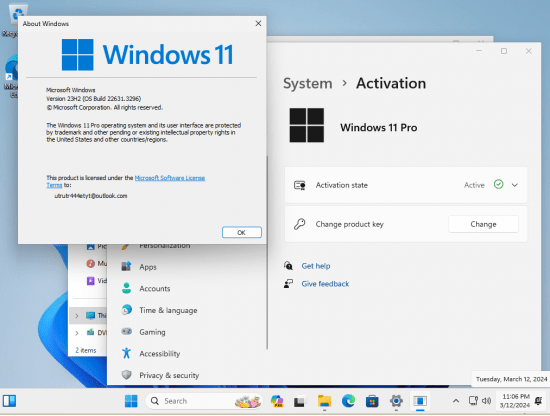Expand This PC in File Explorer tree
This screenshot has height=416, width=550.
point(77,316)
